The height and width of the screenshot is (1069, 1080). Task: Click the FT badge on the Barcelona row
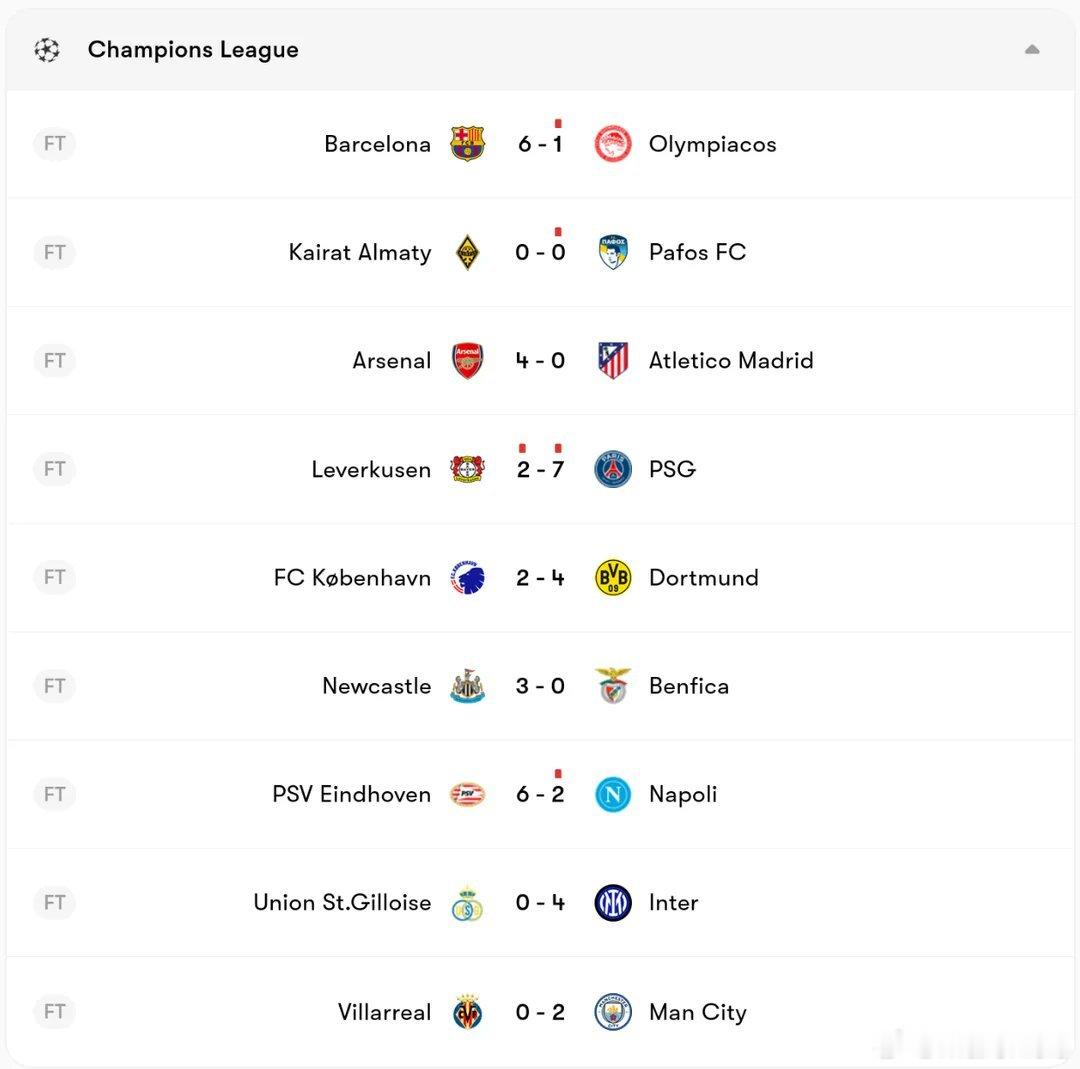54,144
